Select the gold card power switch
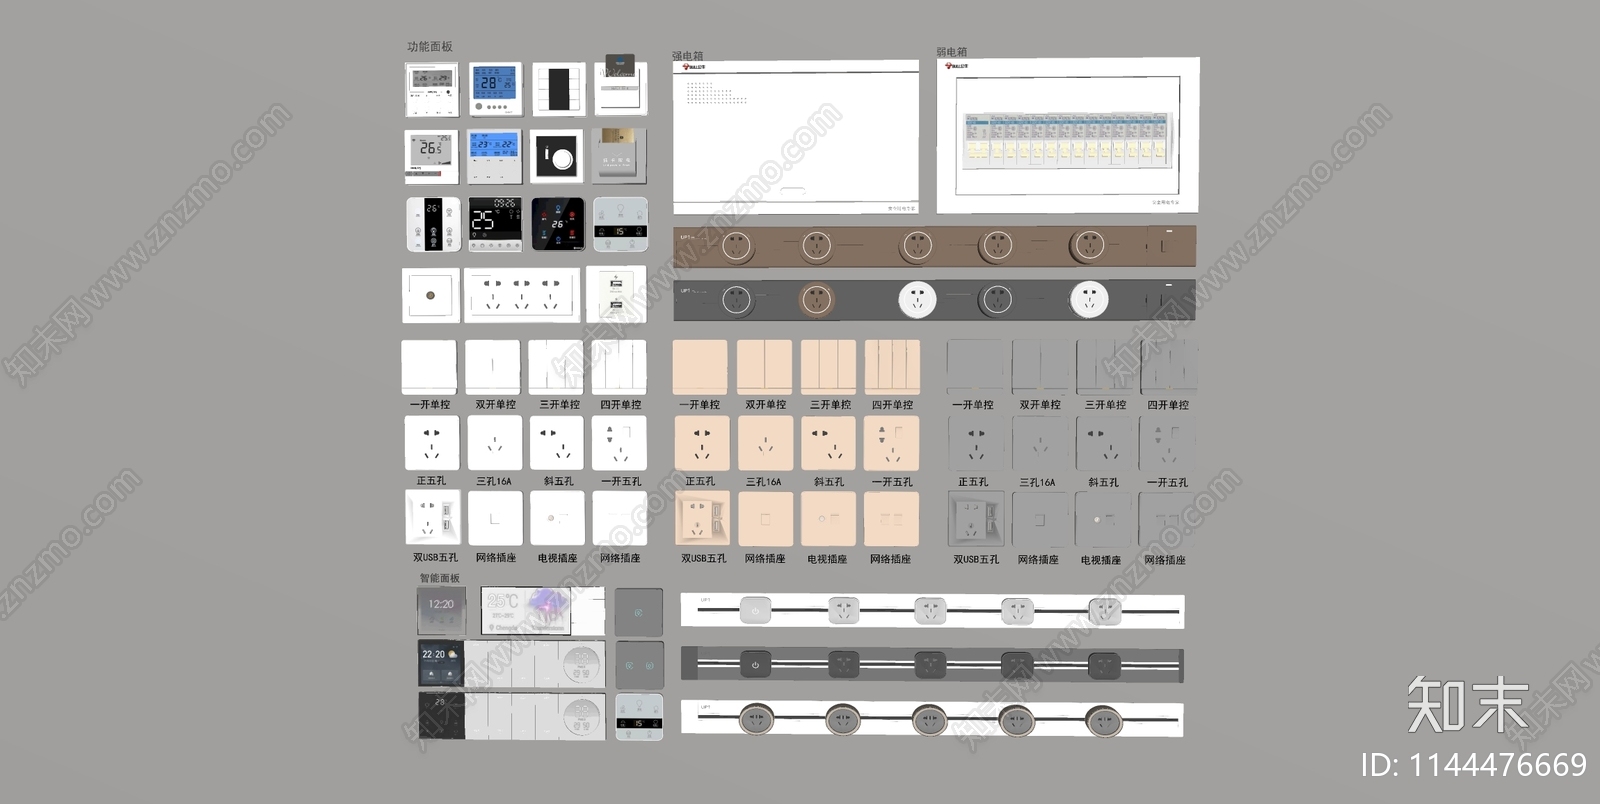This screenshot has height=804, width=1600. click(x=619, y=155)
